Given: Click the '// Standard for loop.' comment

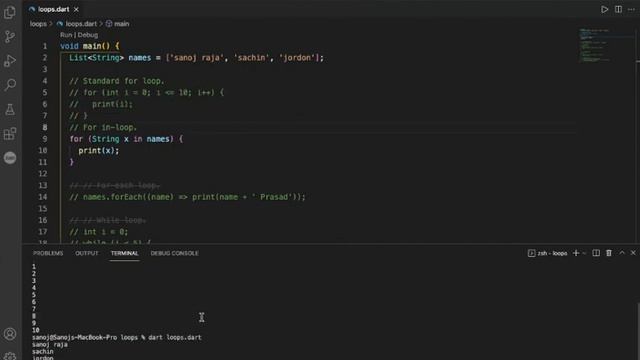Looking at the screenshot, I should click(117, 81).
